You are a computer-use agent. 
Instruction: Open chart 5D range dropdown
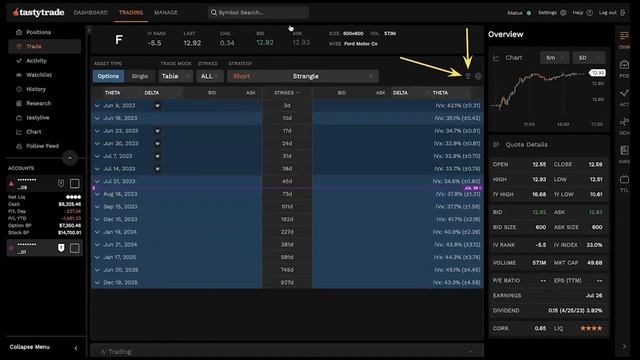pyautogui.click(x=589, y=58)
